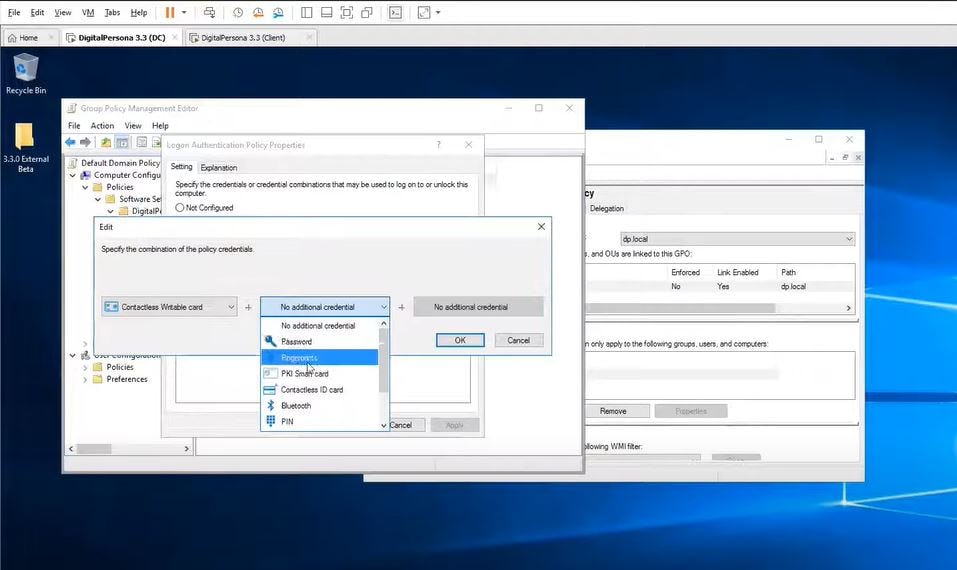Confirm the Edit dialog with OK

coord(460,341)
